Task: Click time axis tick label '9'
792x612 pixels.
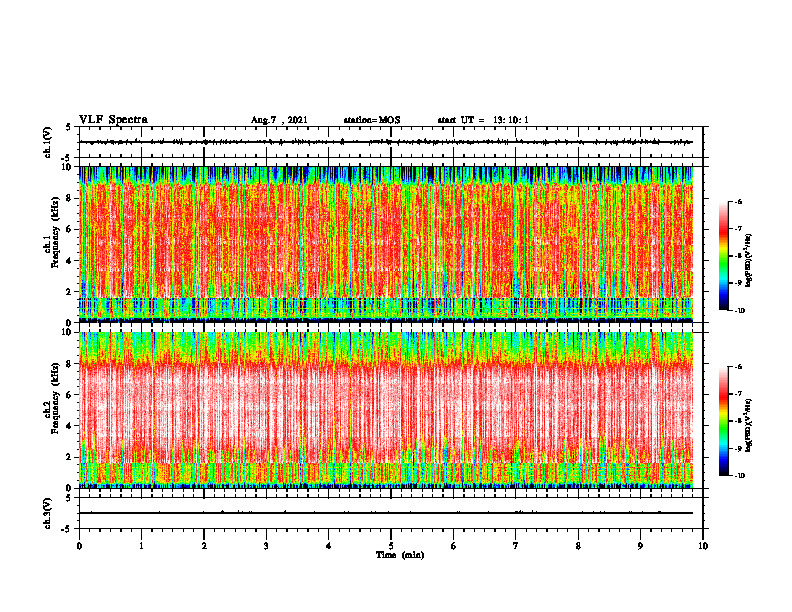Action: tap(640, 546)
